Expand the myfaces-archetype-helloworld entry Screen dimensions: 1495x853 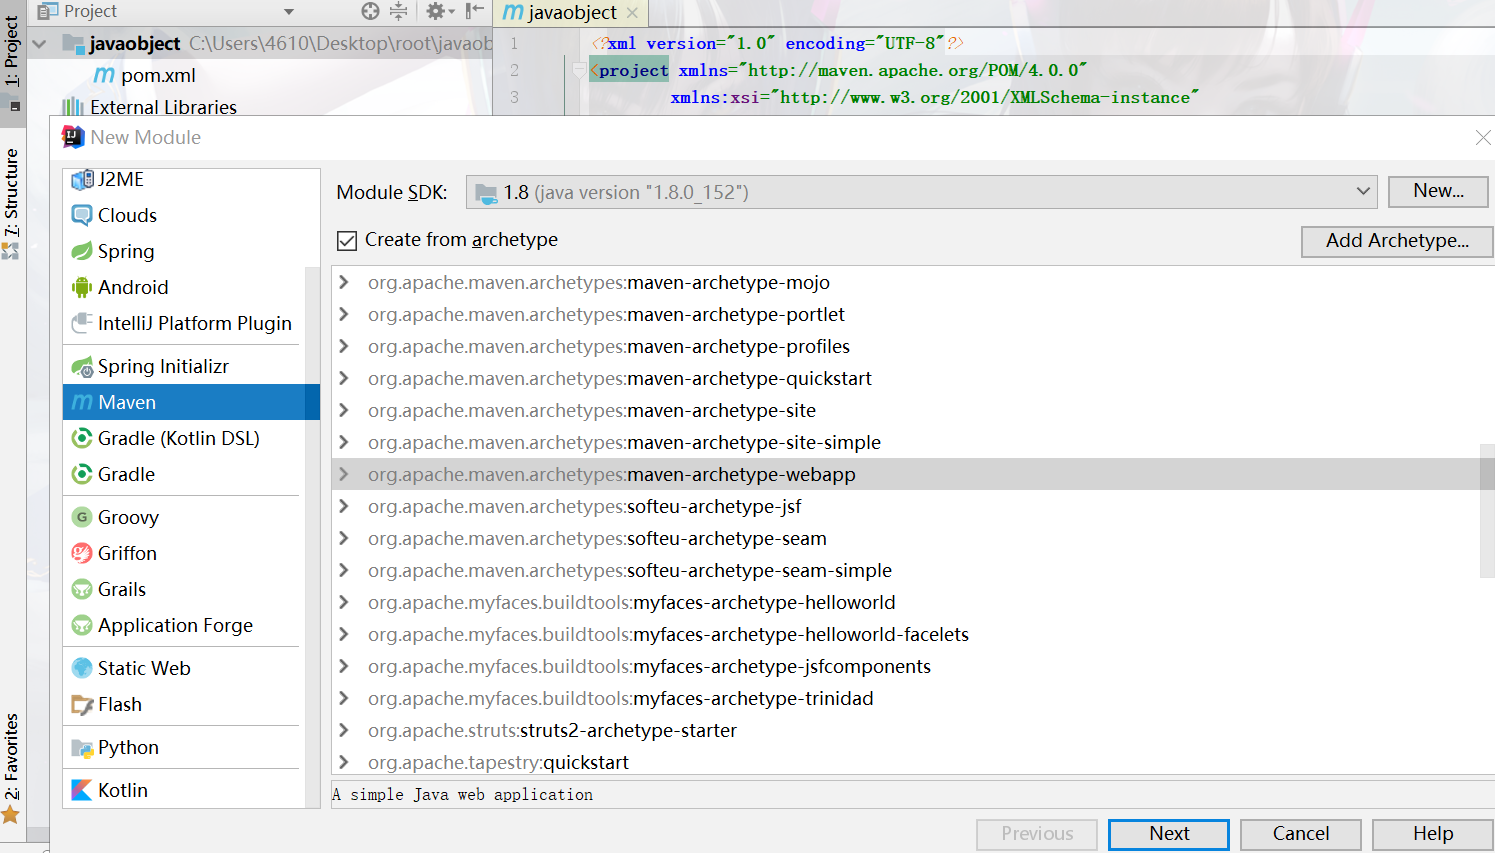(344, 602)
